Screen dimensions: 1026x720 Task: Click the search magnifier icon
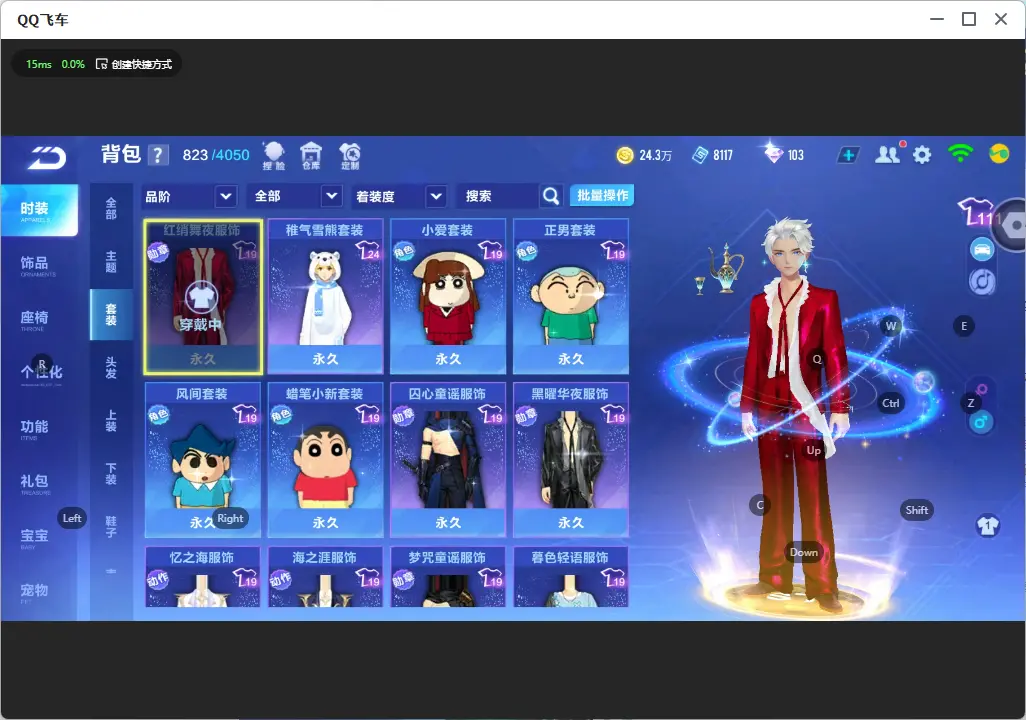coord(551,196)
